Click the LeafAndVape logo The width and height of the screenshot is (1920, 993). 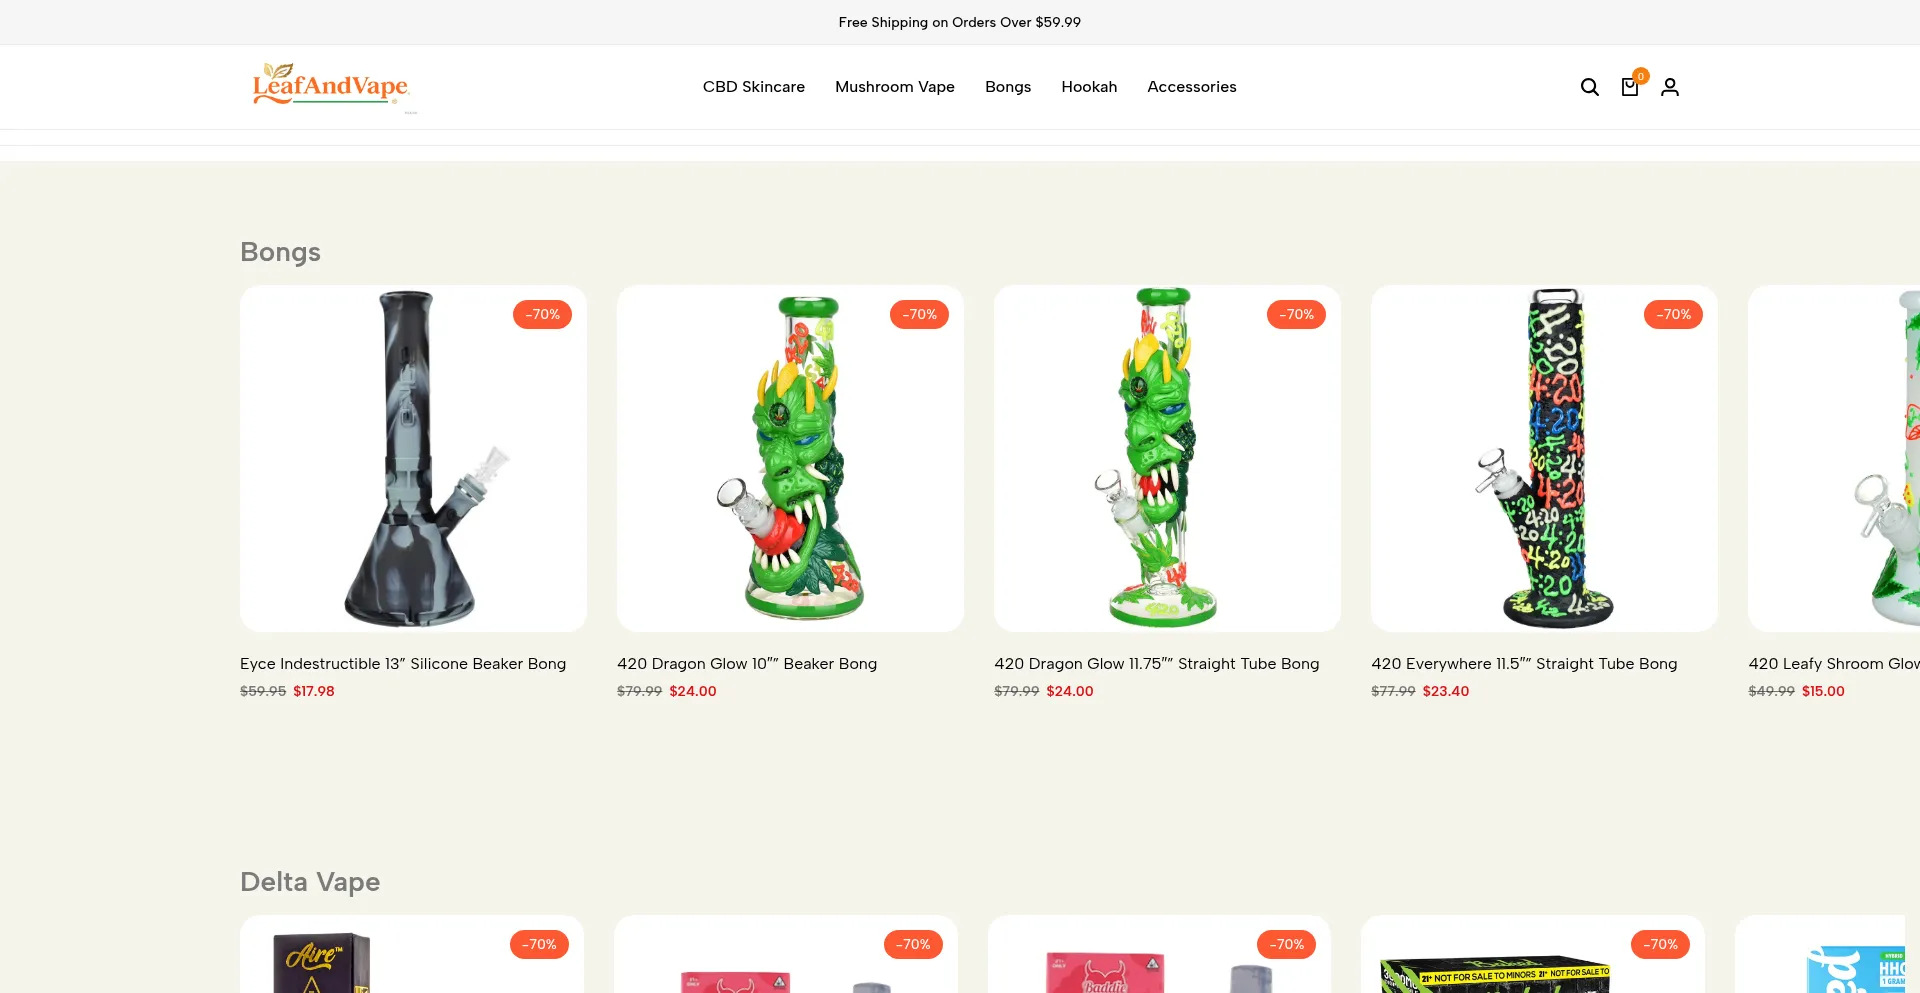331,86
